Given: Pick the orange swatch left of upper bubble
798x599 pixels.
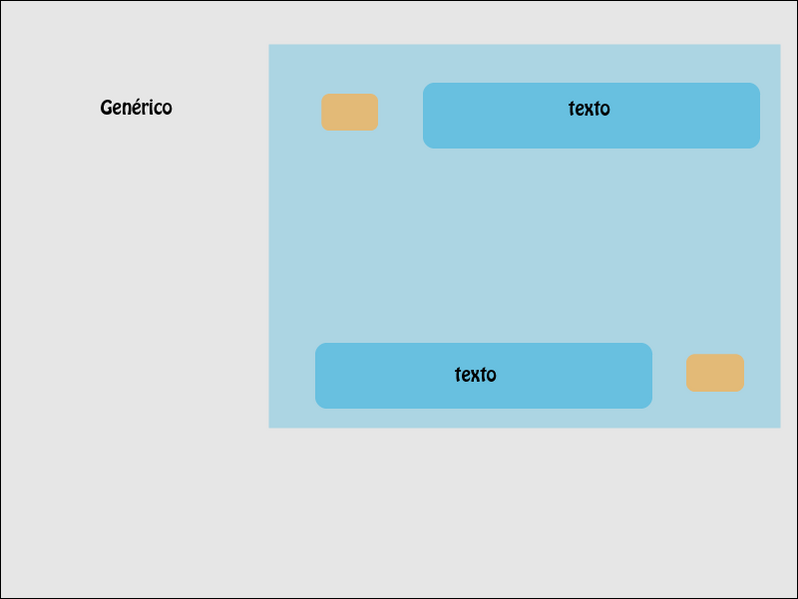Looking at the screenshot, I should pyautogui.click(x=349, y=112).
